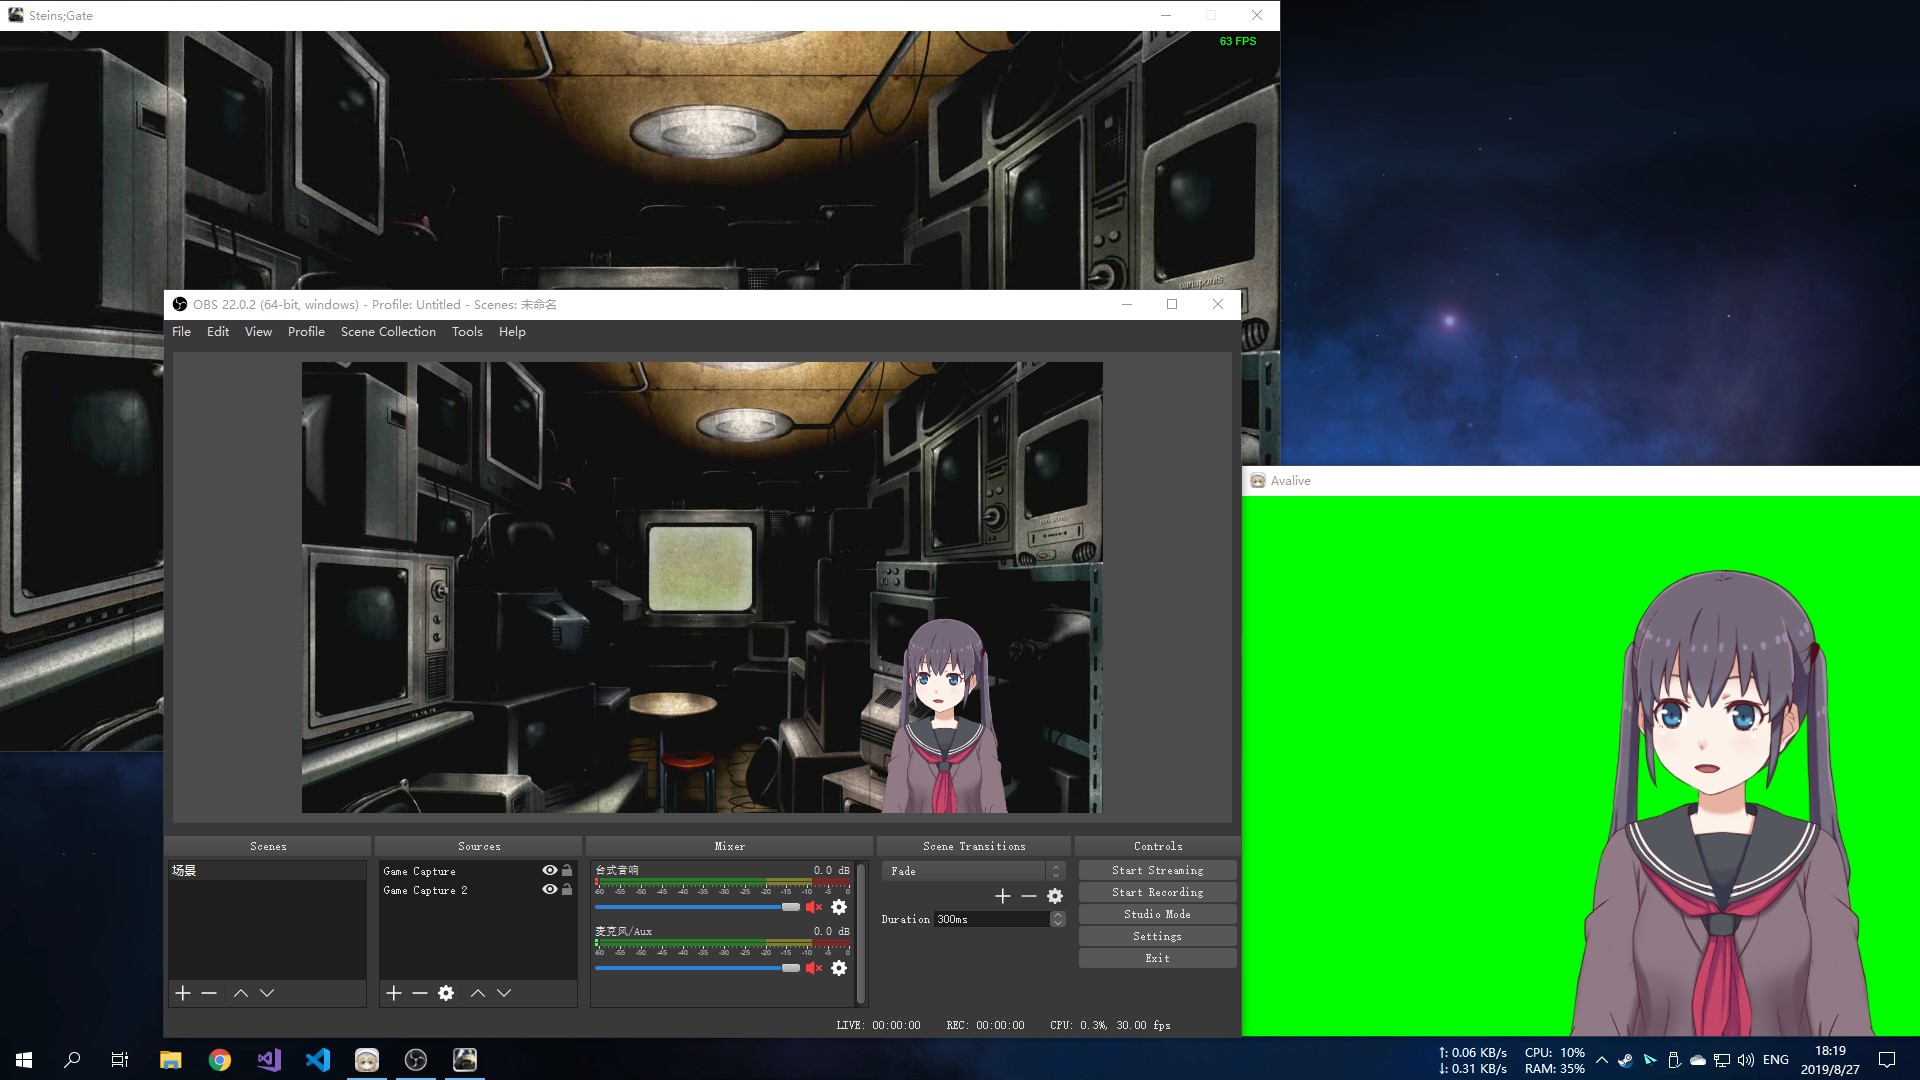The image size is (1920, 1080).
Task: Click the lock icon on Game Capture 2 source
Action: [568, 889]
